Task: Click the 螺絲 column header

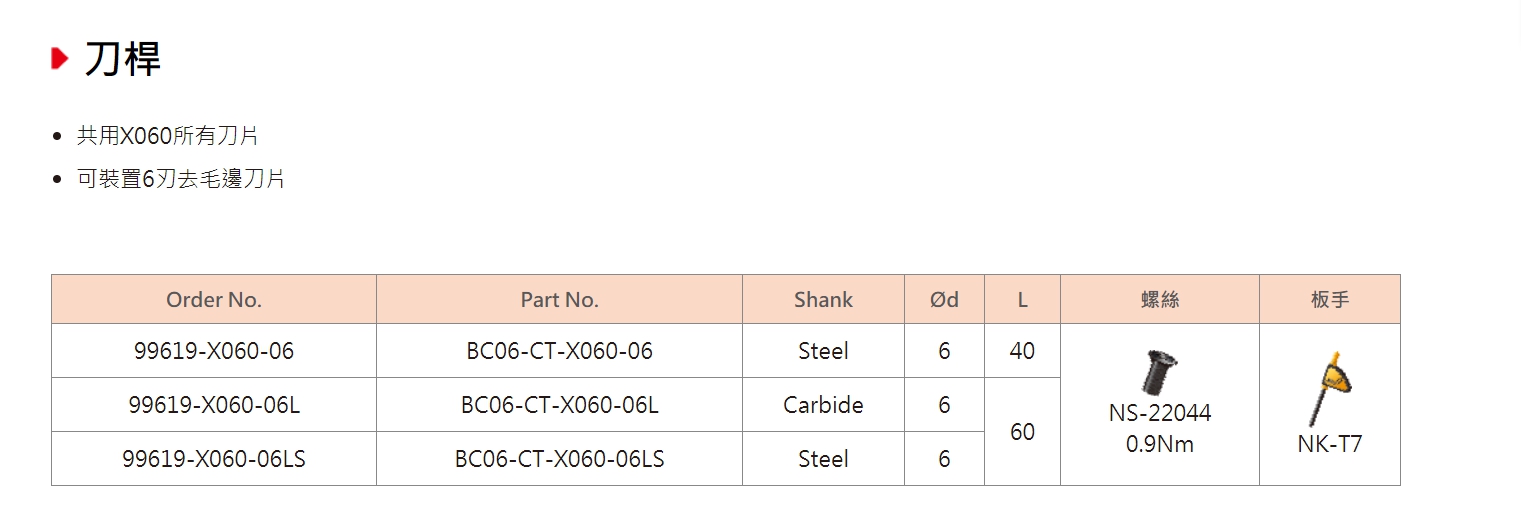Action: coord(1160,299)
